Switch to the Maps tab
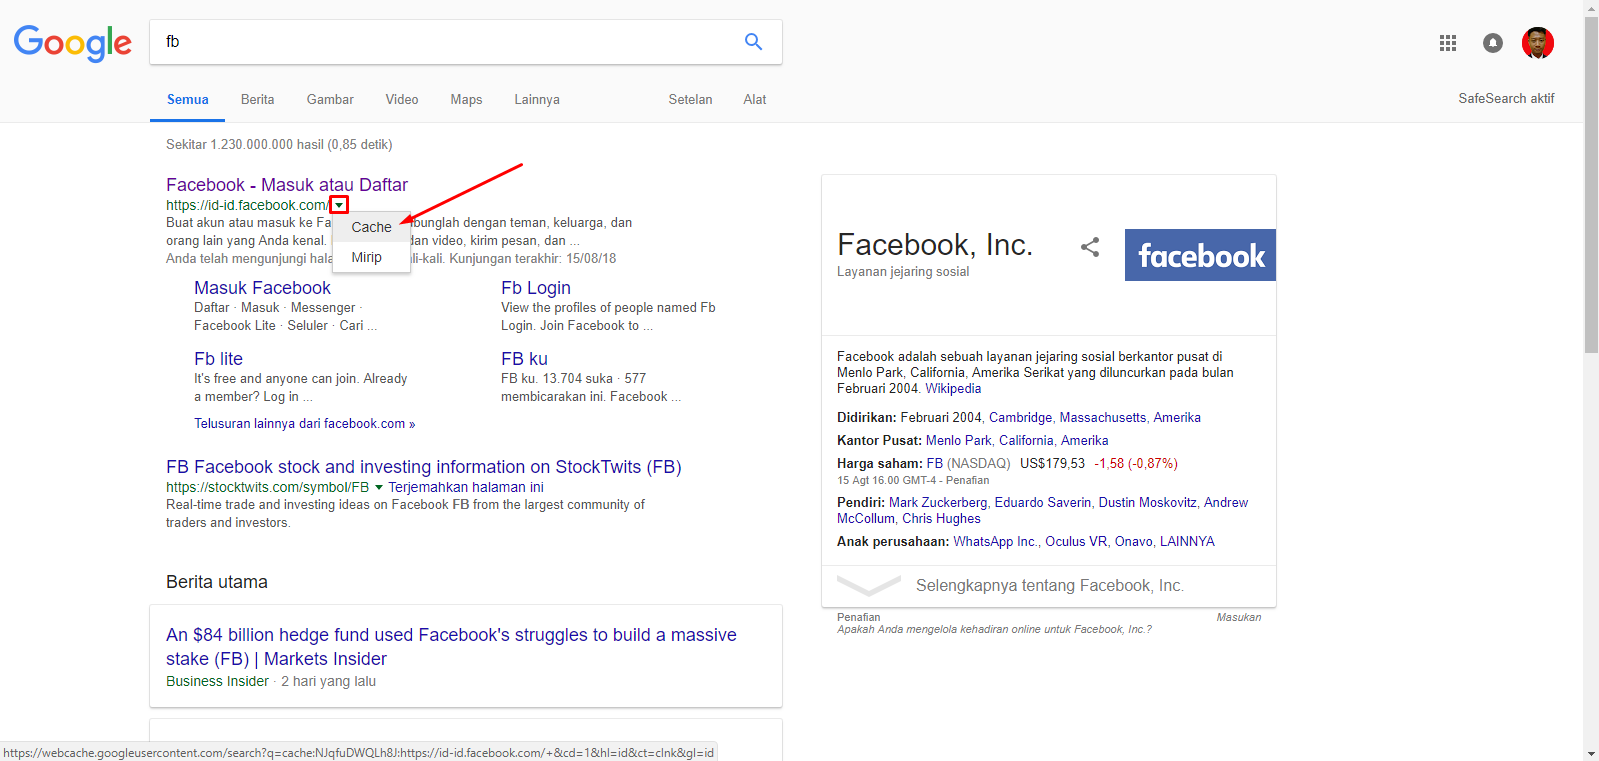Image resolution: width=1599 pixels, height=761 pixels. tap(466, 99)
